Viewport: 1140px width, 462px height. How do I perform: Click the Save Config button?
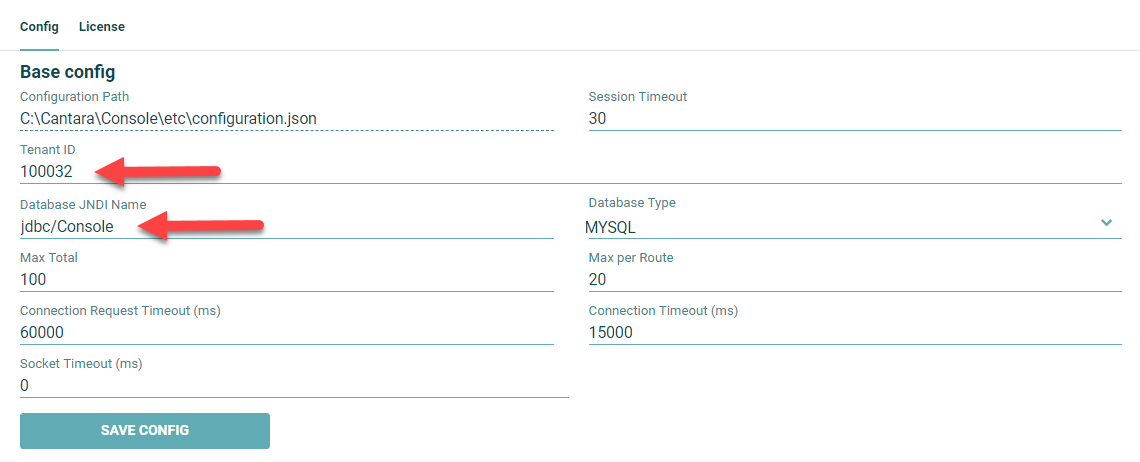tap(145, 431)
